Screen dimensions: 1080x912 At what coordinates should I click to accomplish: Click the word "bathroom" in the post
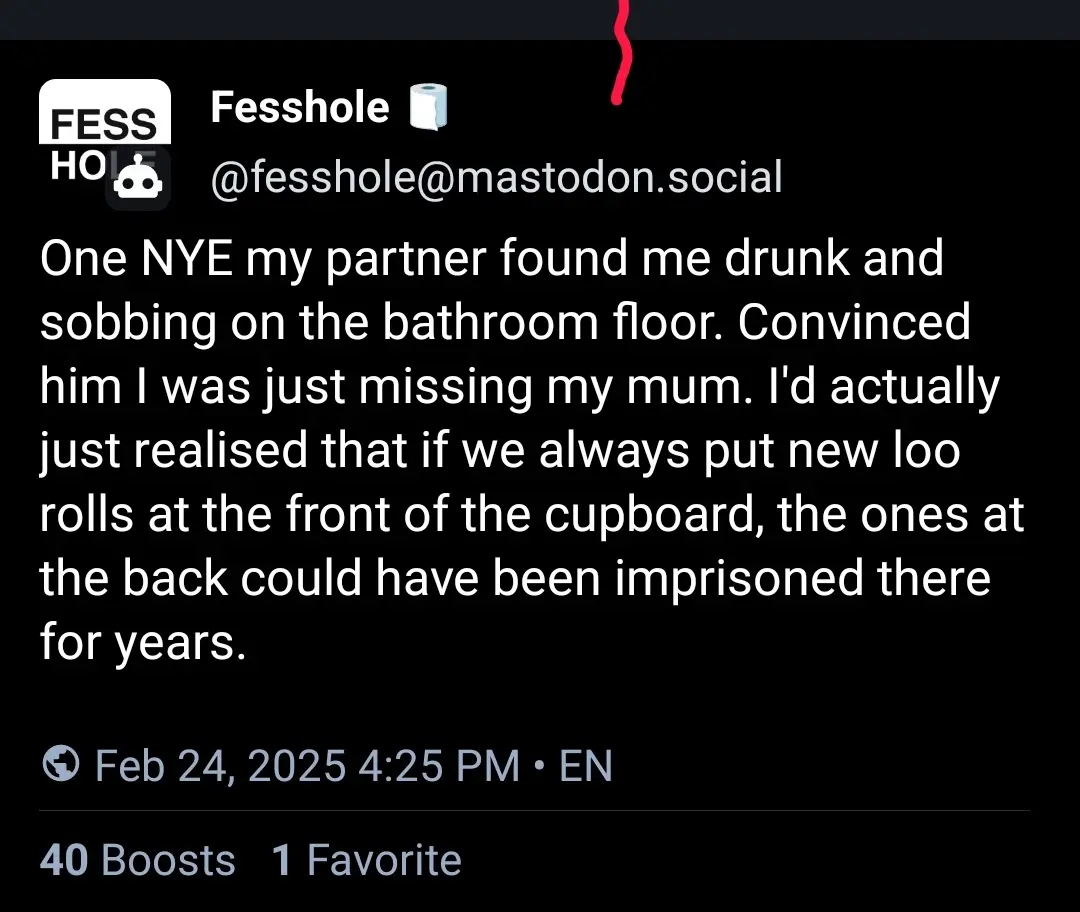(x=490, y=322)
